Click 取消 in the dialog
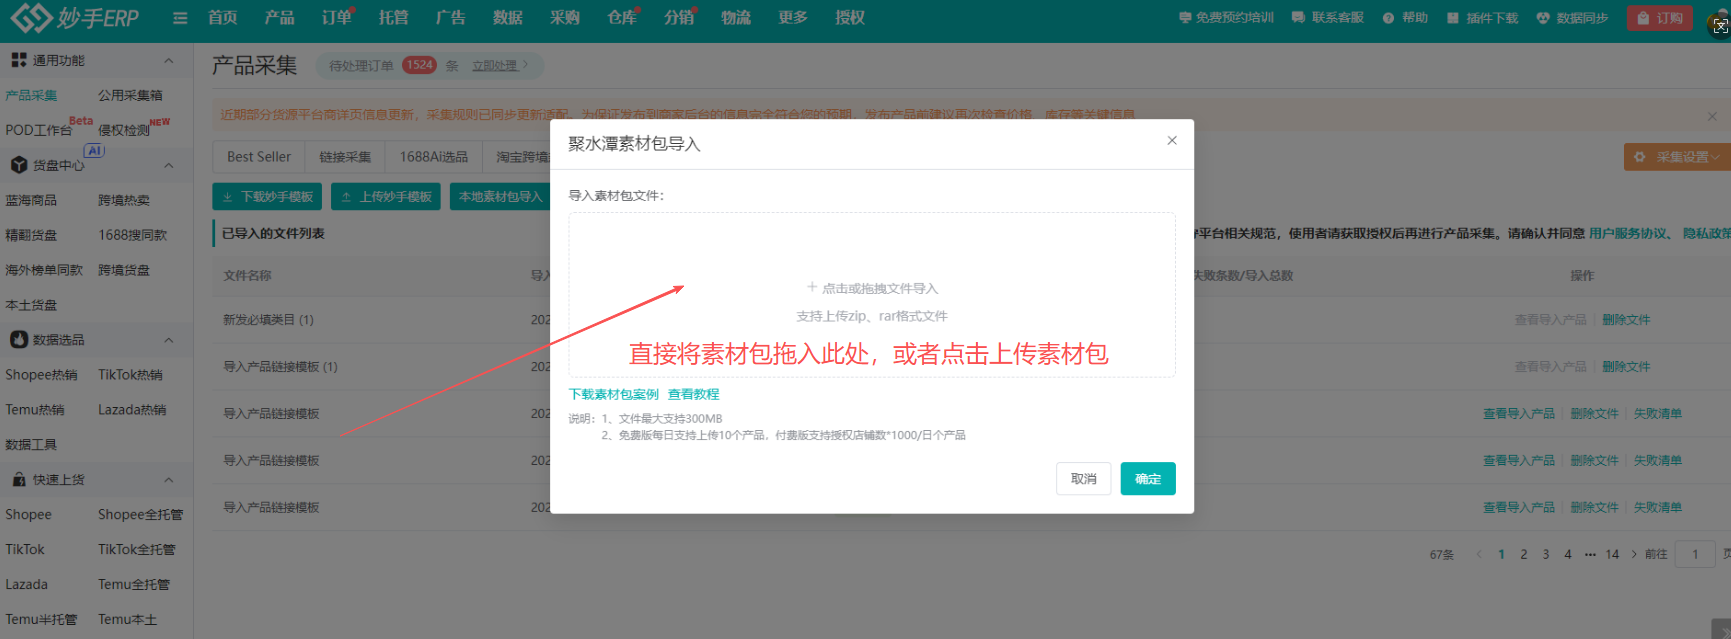The width and height of the screenshot is (1731, 639). [x=1084, y=479]
